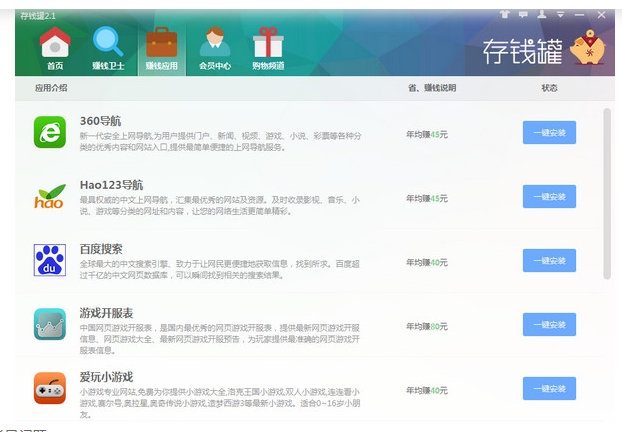This screenshot has height=432, width=622.
Task: Click the skin (t-shirt) icon in title bar
Action: click(504, 15)
